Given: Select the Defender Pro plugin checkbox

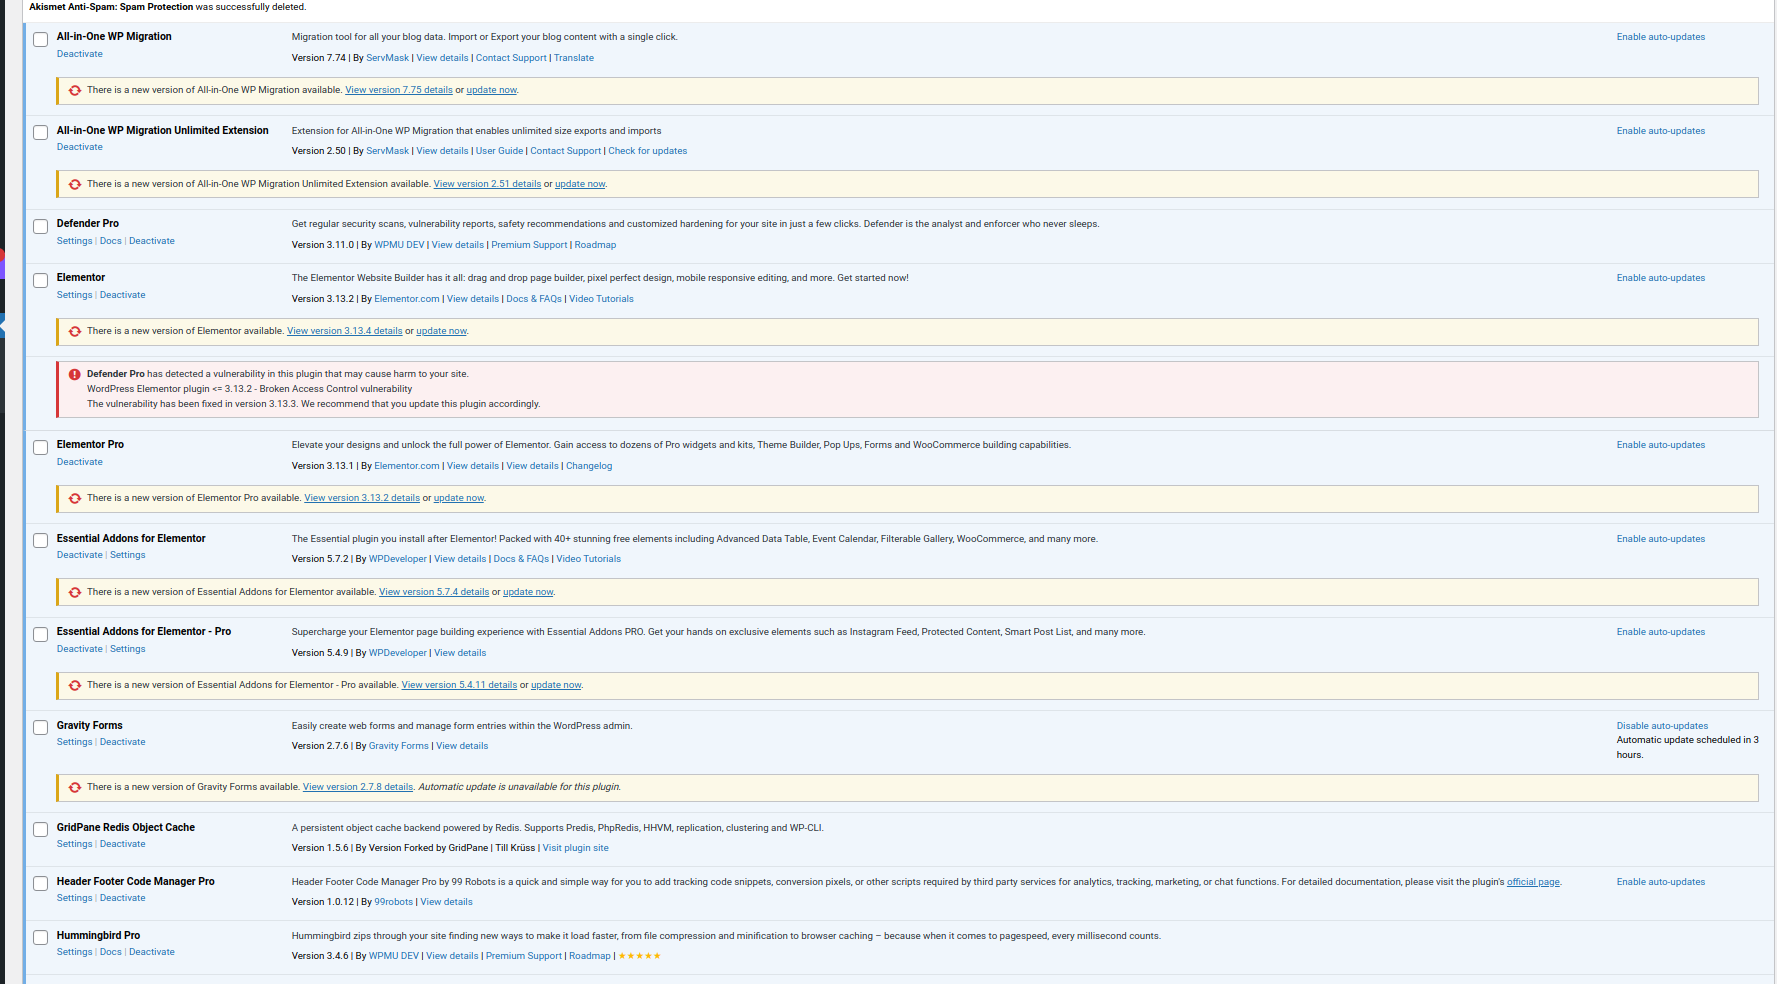Looking at the screenshot, I should coord(41,227).
